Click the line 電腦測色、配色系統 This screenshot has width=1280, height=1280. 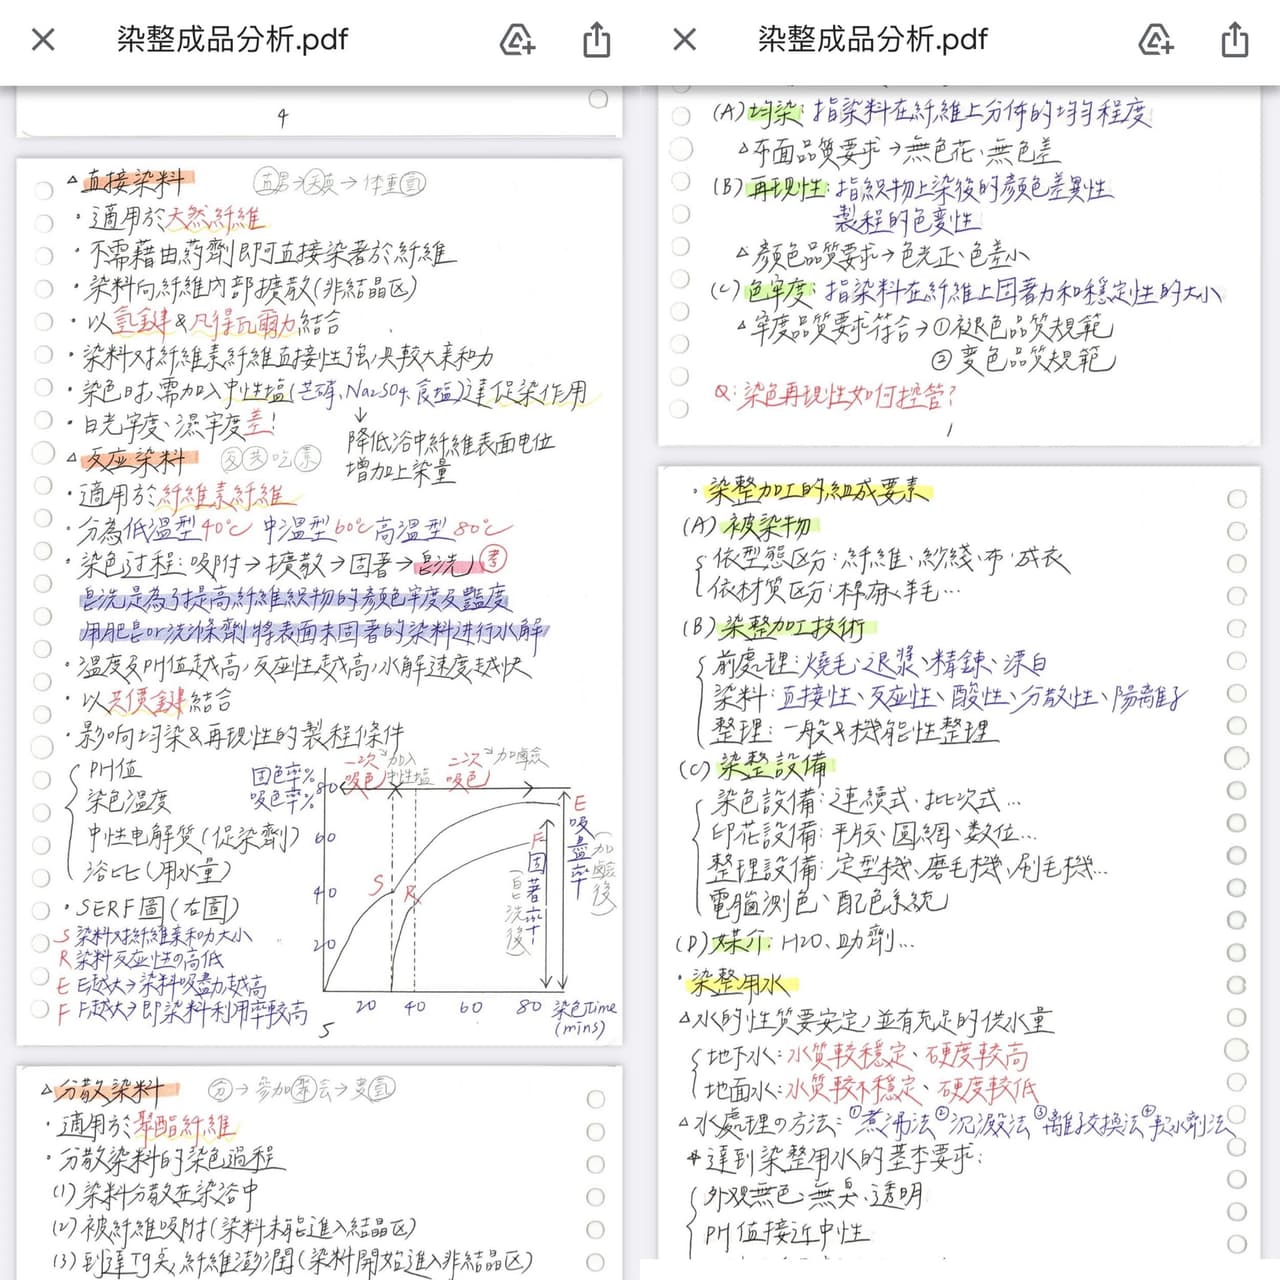tap(828, 903)
